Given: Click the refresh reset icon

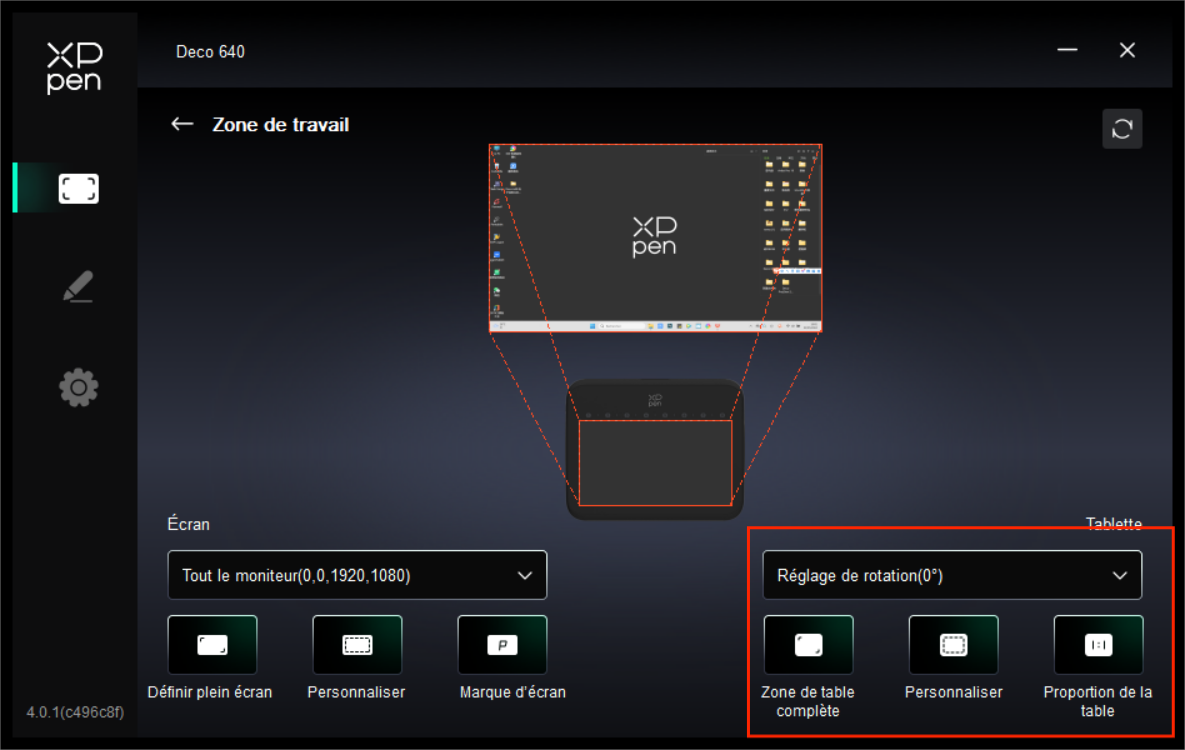Looking at the screenshot, I should point(1121,129).
